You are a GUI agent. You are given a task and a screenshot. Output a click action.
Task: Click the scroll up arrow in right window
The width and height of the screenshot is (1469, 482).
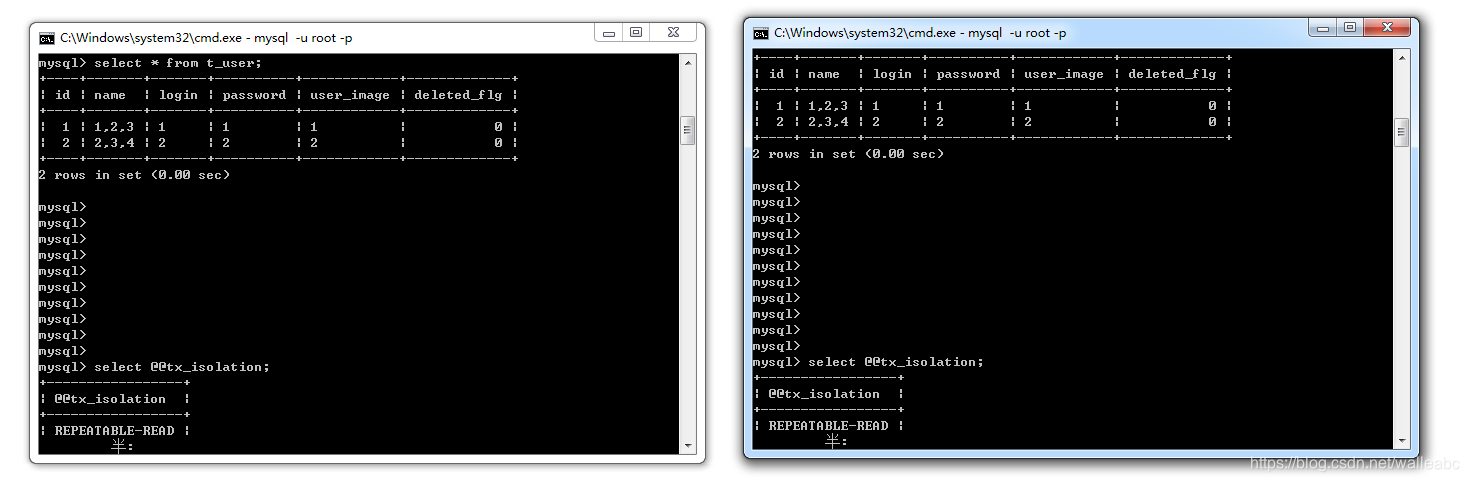pos(1401,57)
